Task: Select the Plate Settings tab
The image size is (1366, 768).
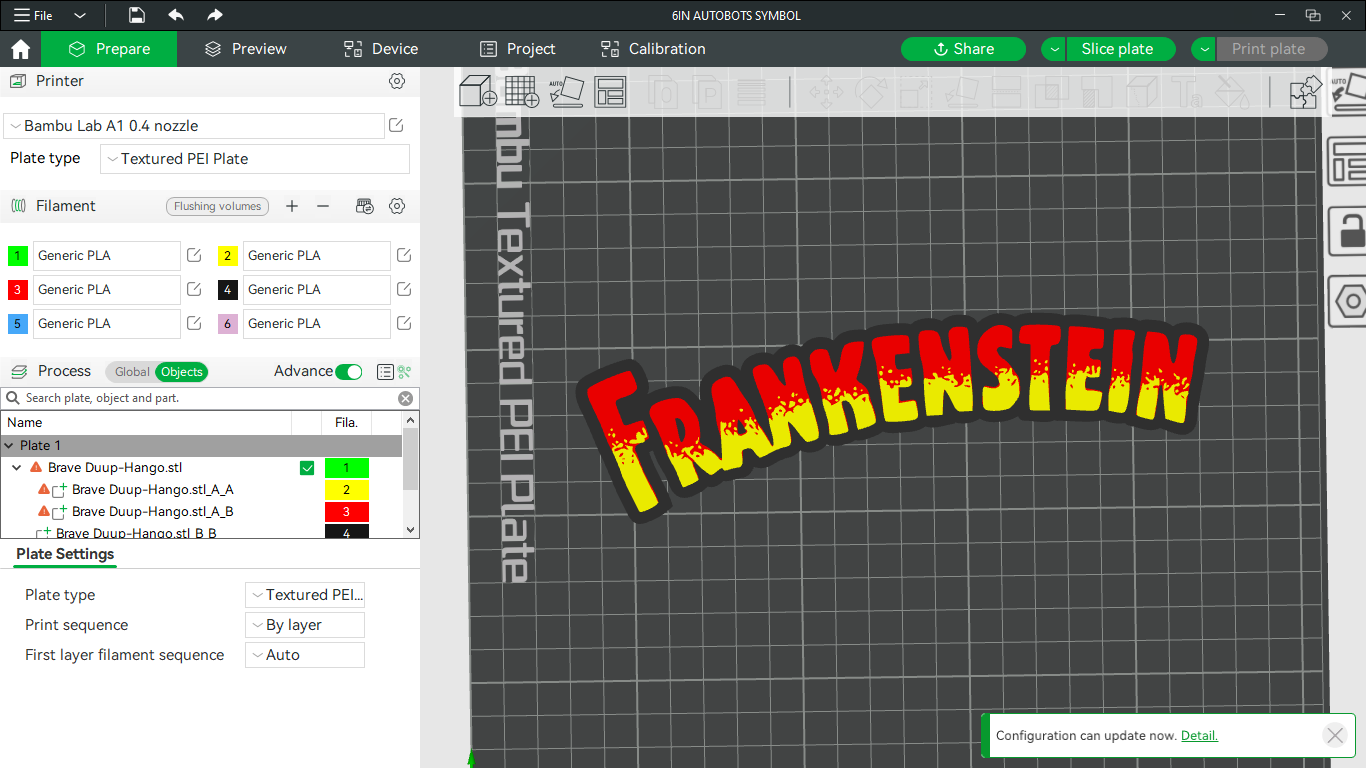Action: pos(65,554)
